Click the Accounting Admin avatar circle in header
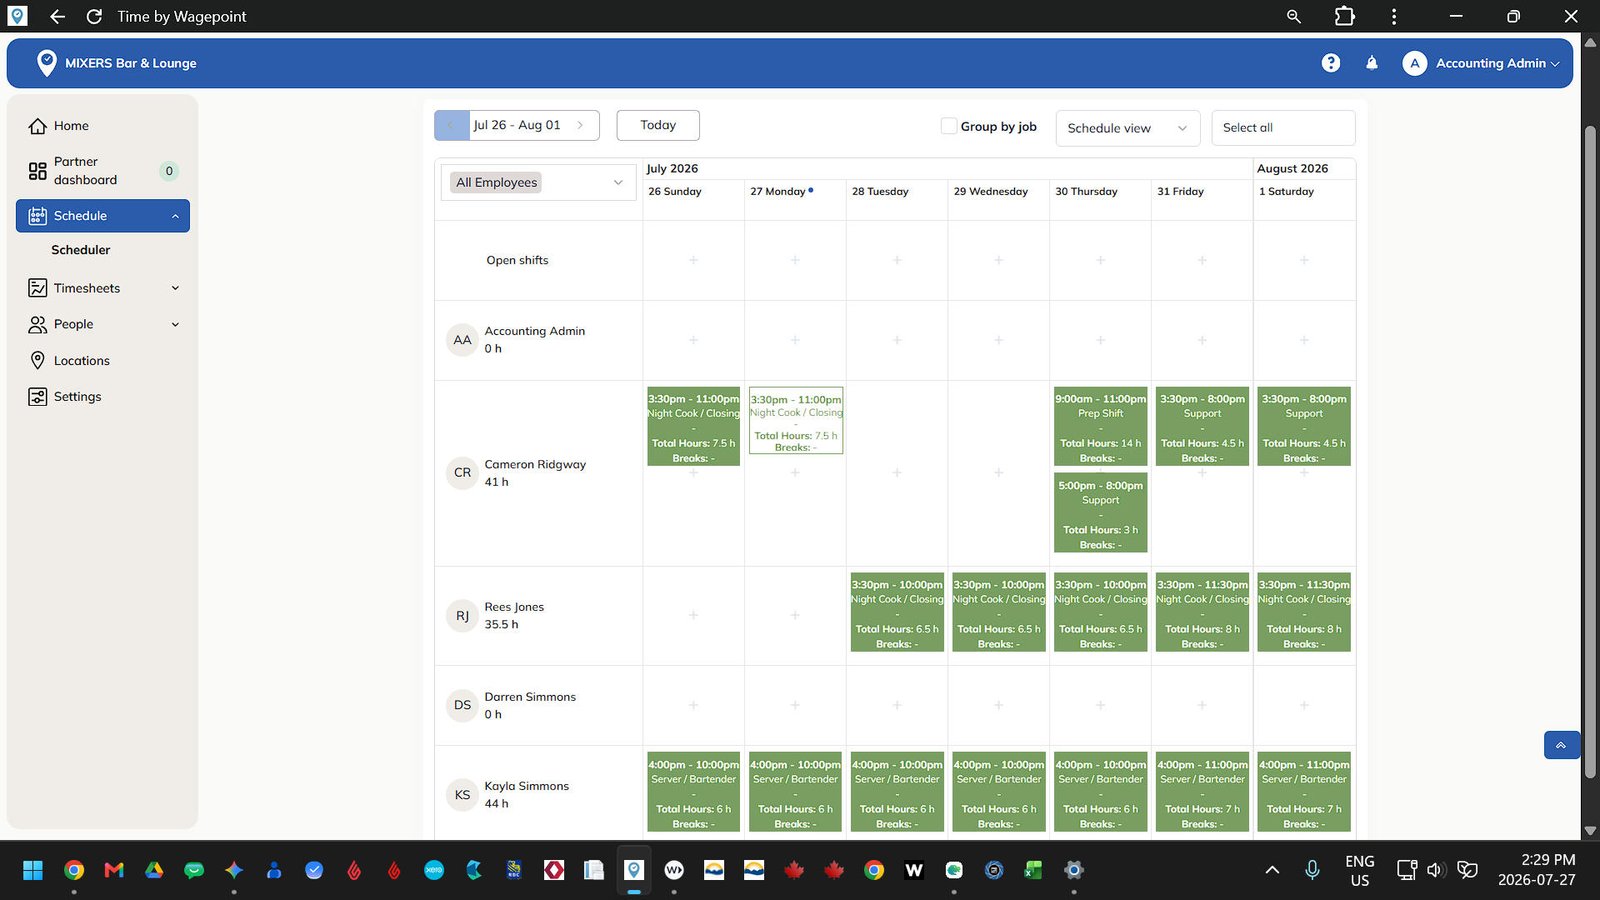Image resolution: width=1600 pixels, height=900 pixels. coord(1414,63)
